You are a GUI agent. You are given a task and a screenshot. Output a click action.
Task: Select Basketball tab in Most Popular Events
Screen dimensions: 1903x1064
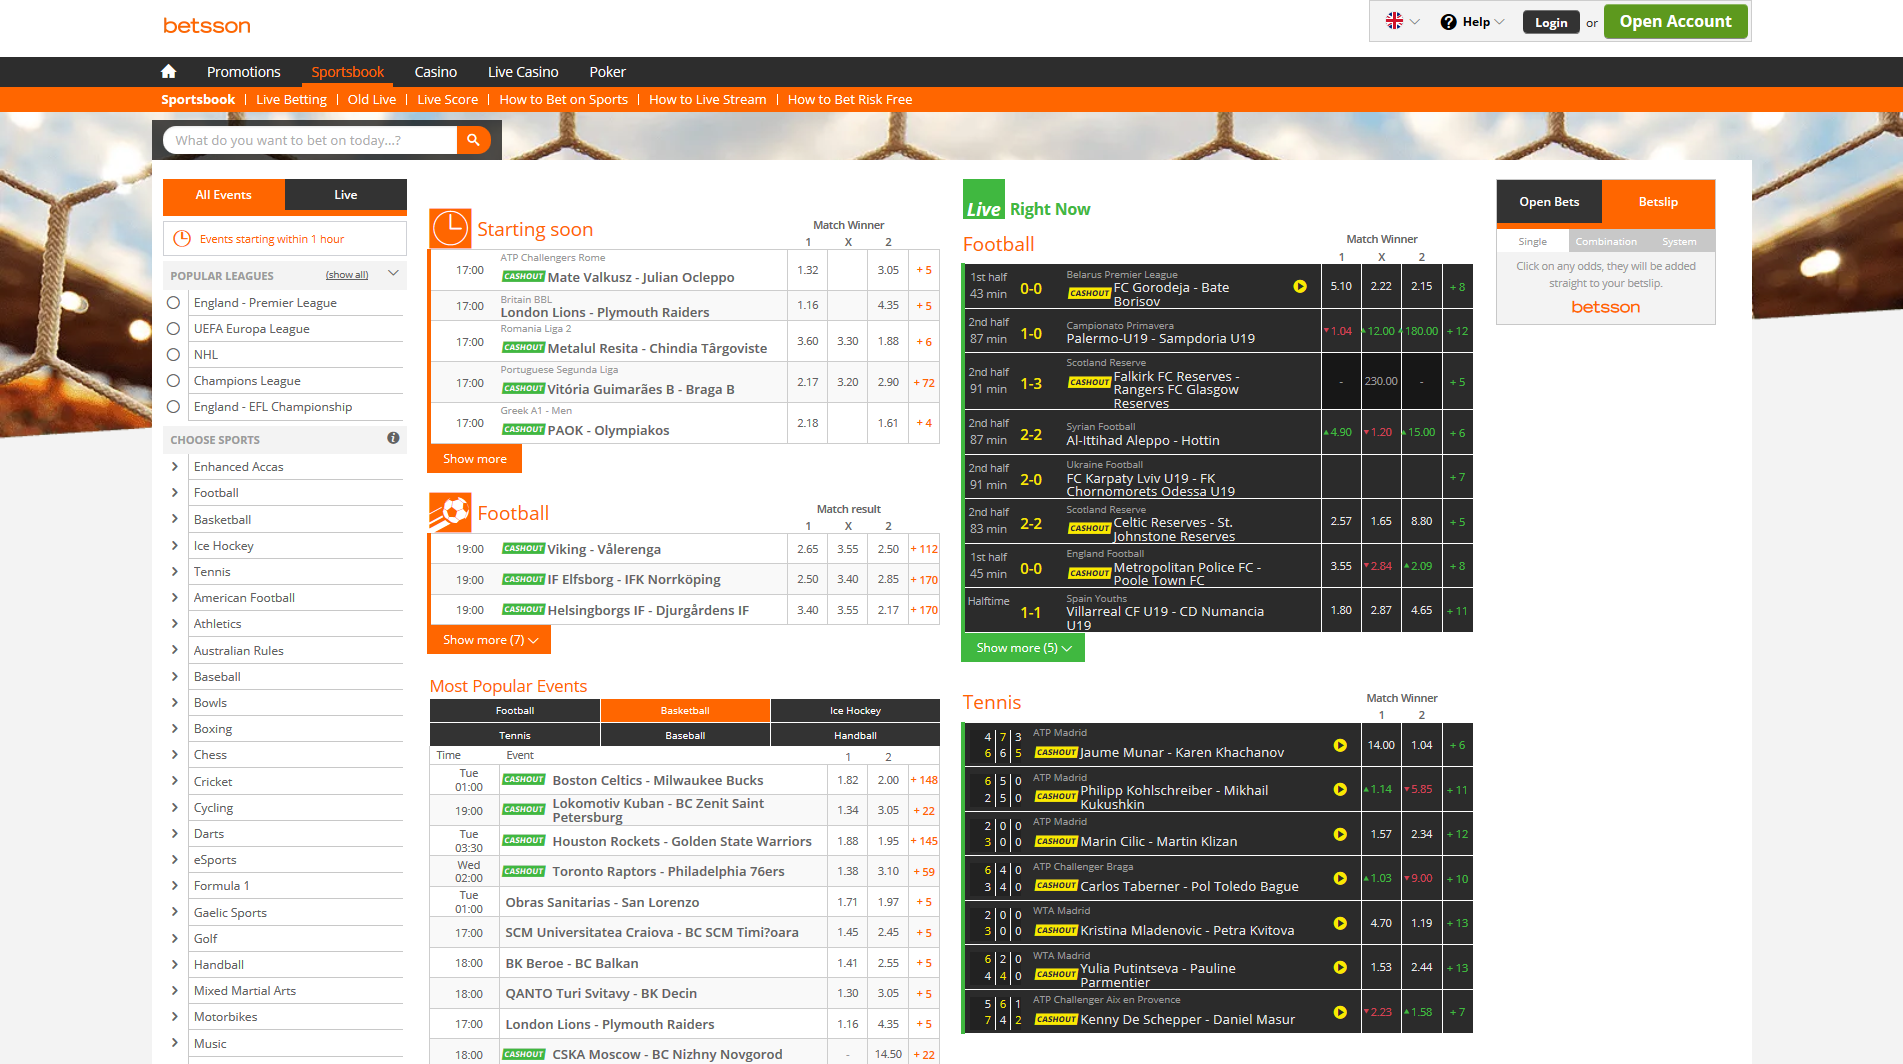[x=685, y=711]
